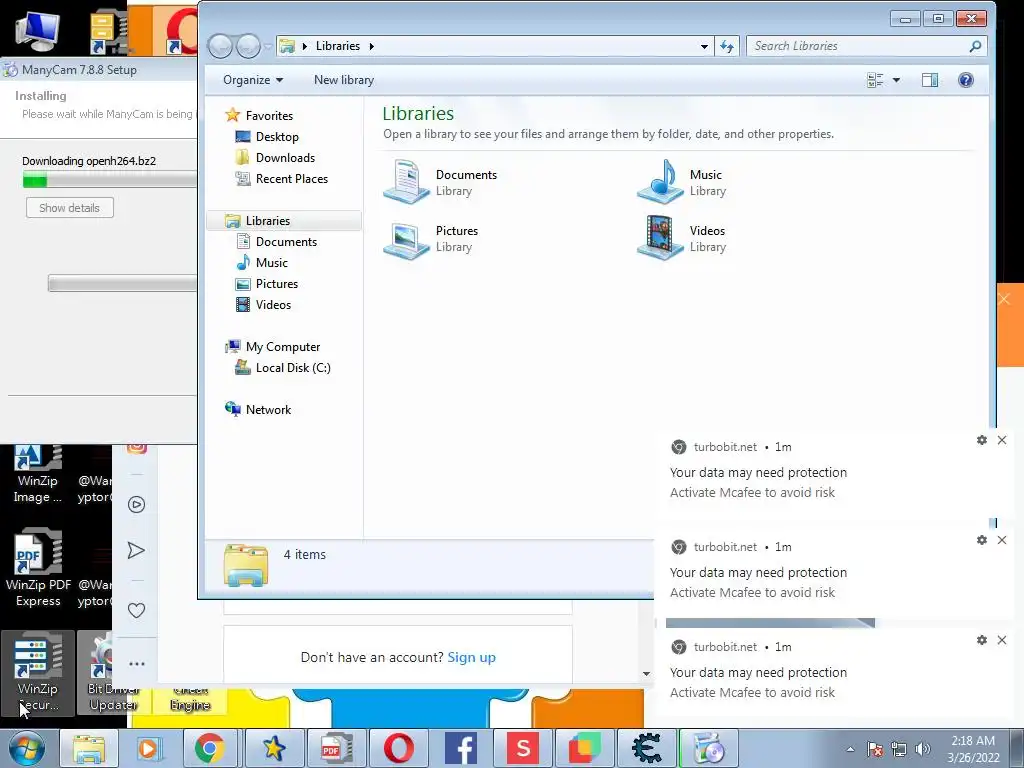Click the taskbar clock showing 2:18 AM
Viewport: 1024px width, 768px height.
(973, 749)
